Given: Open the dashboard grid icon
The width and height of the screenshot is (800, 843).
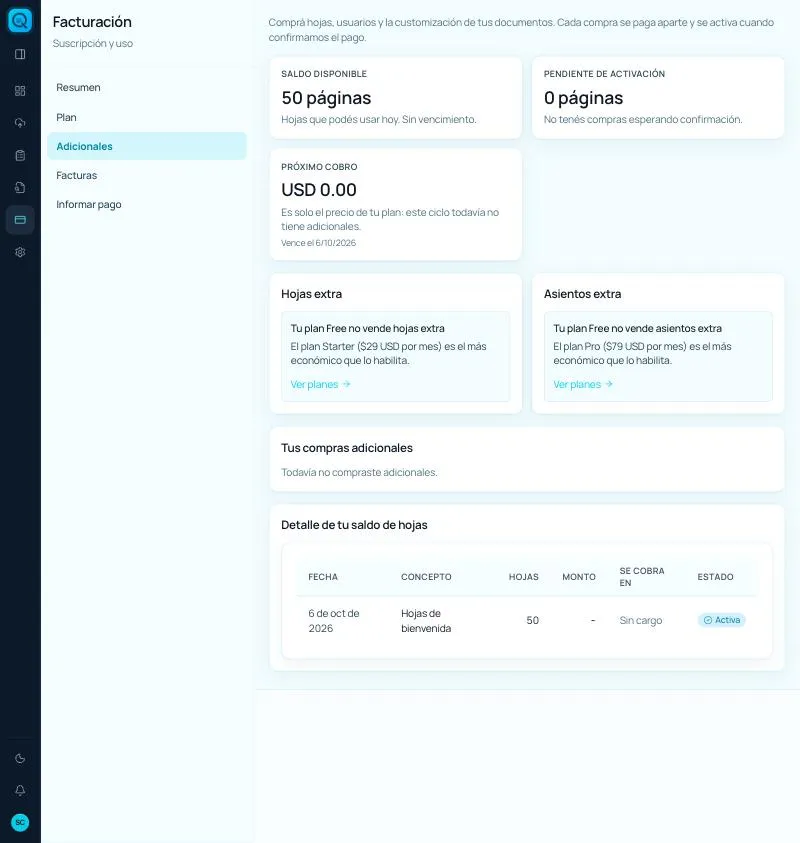Looking at the screenshot, I should tap(20, 91).
